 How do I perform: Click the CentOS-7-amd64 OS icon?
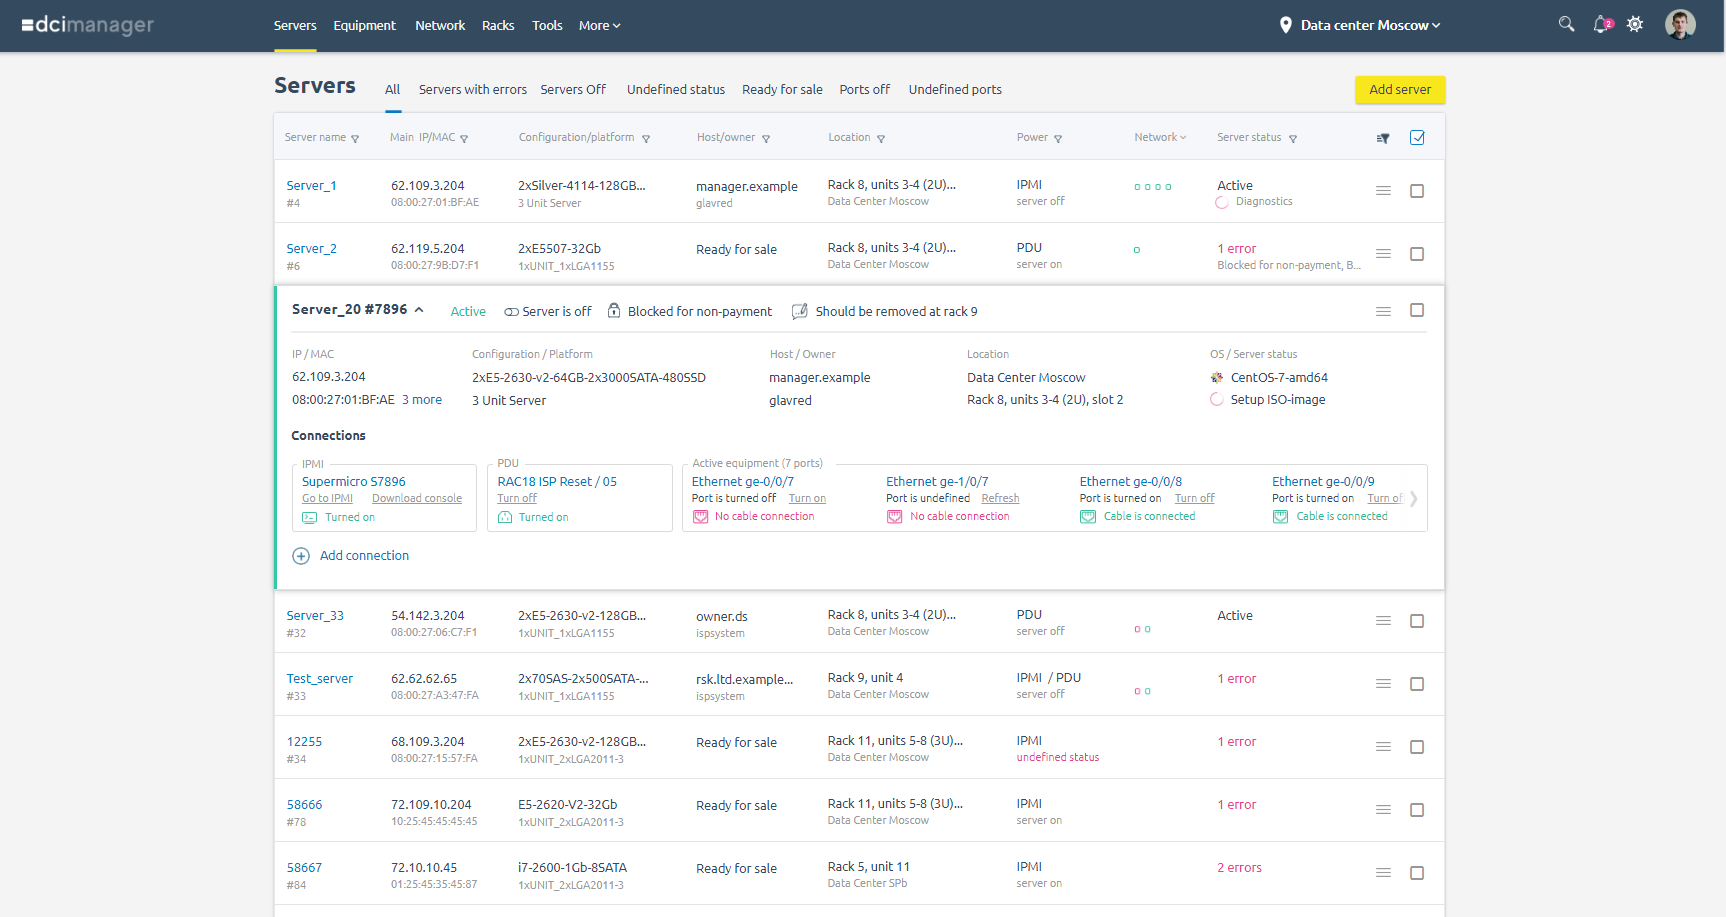click(x=1217, y=378)
